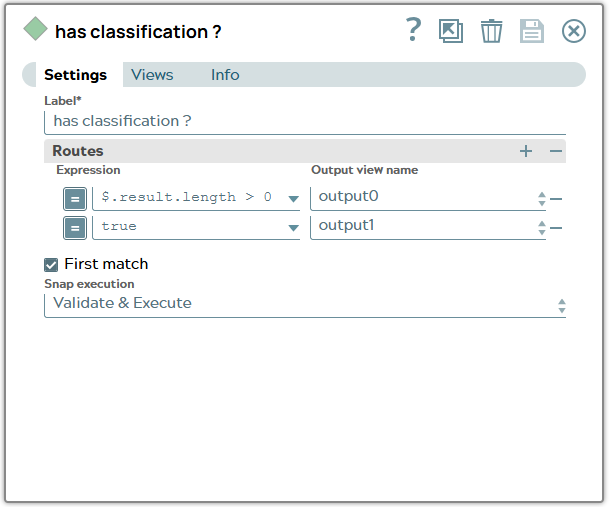The image size is (610, 507).
Task: Edit the Label input field
Action: (305, 122)
